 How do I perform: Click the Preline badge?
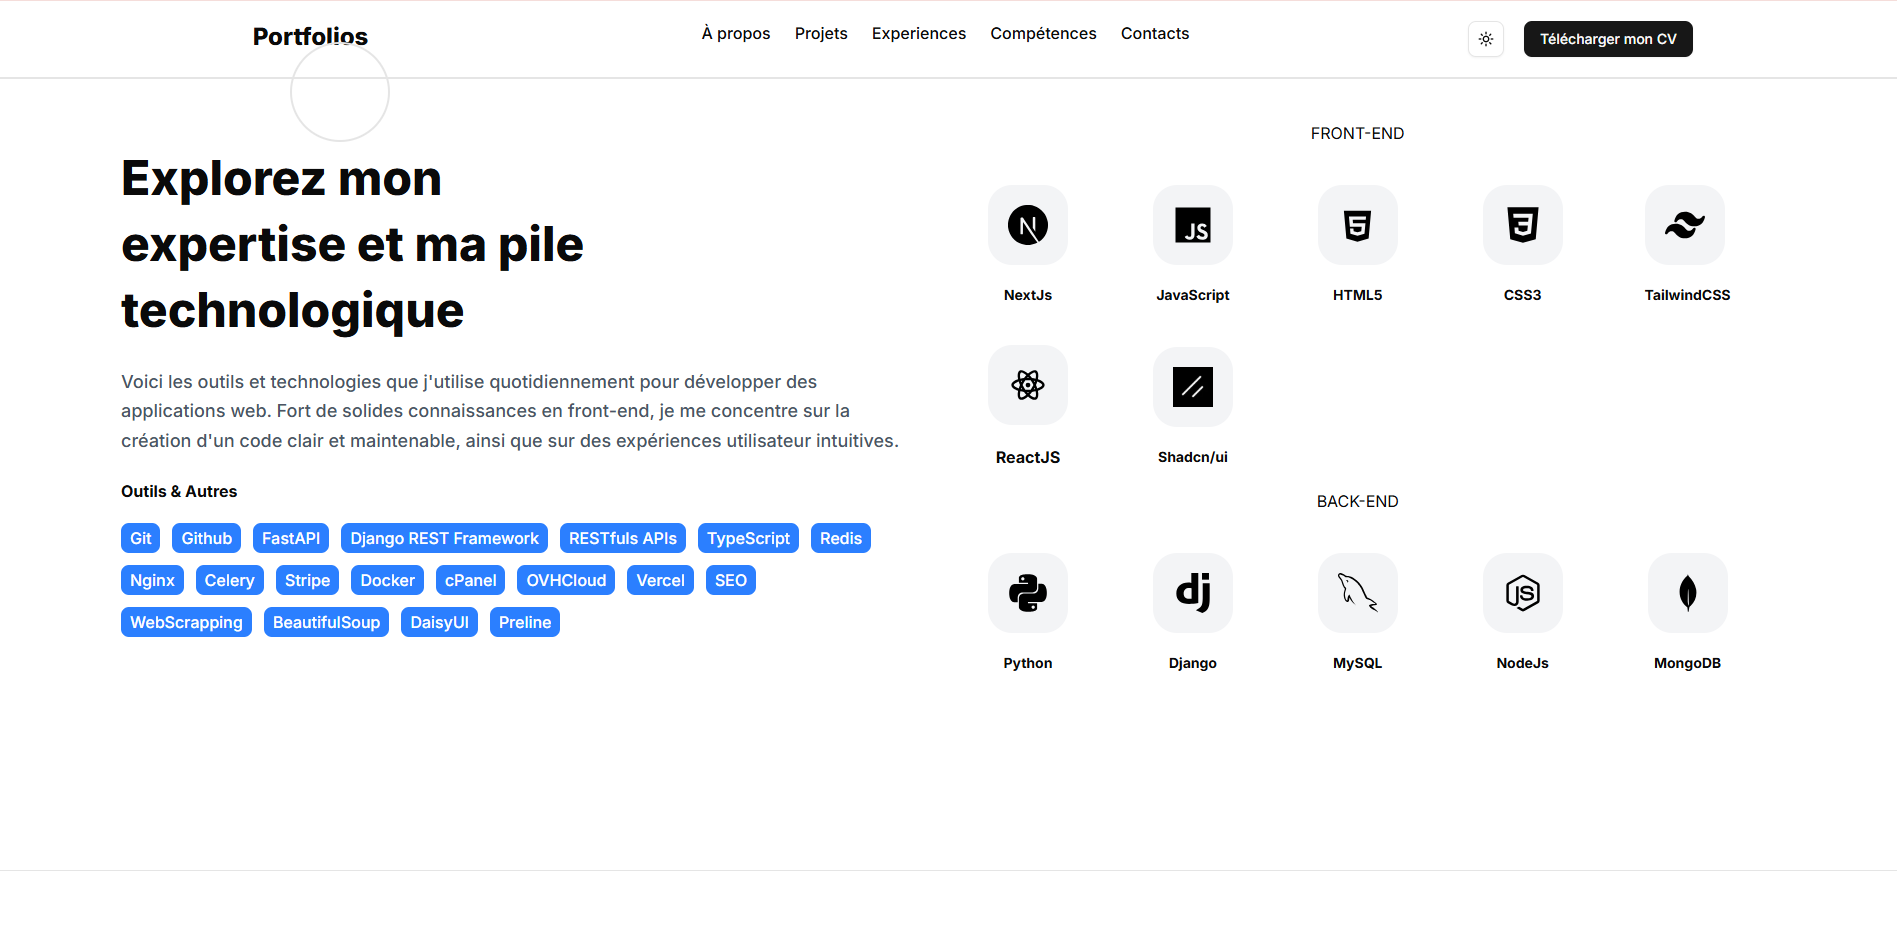(x=525, y=622)
